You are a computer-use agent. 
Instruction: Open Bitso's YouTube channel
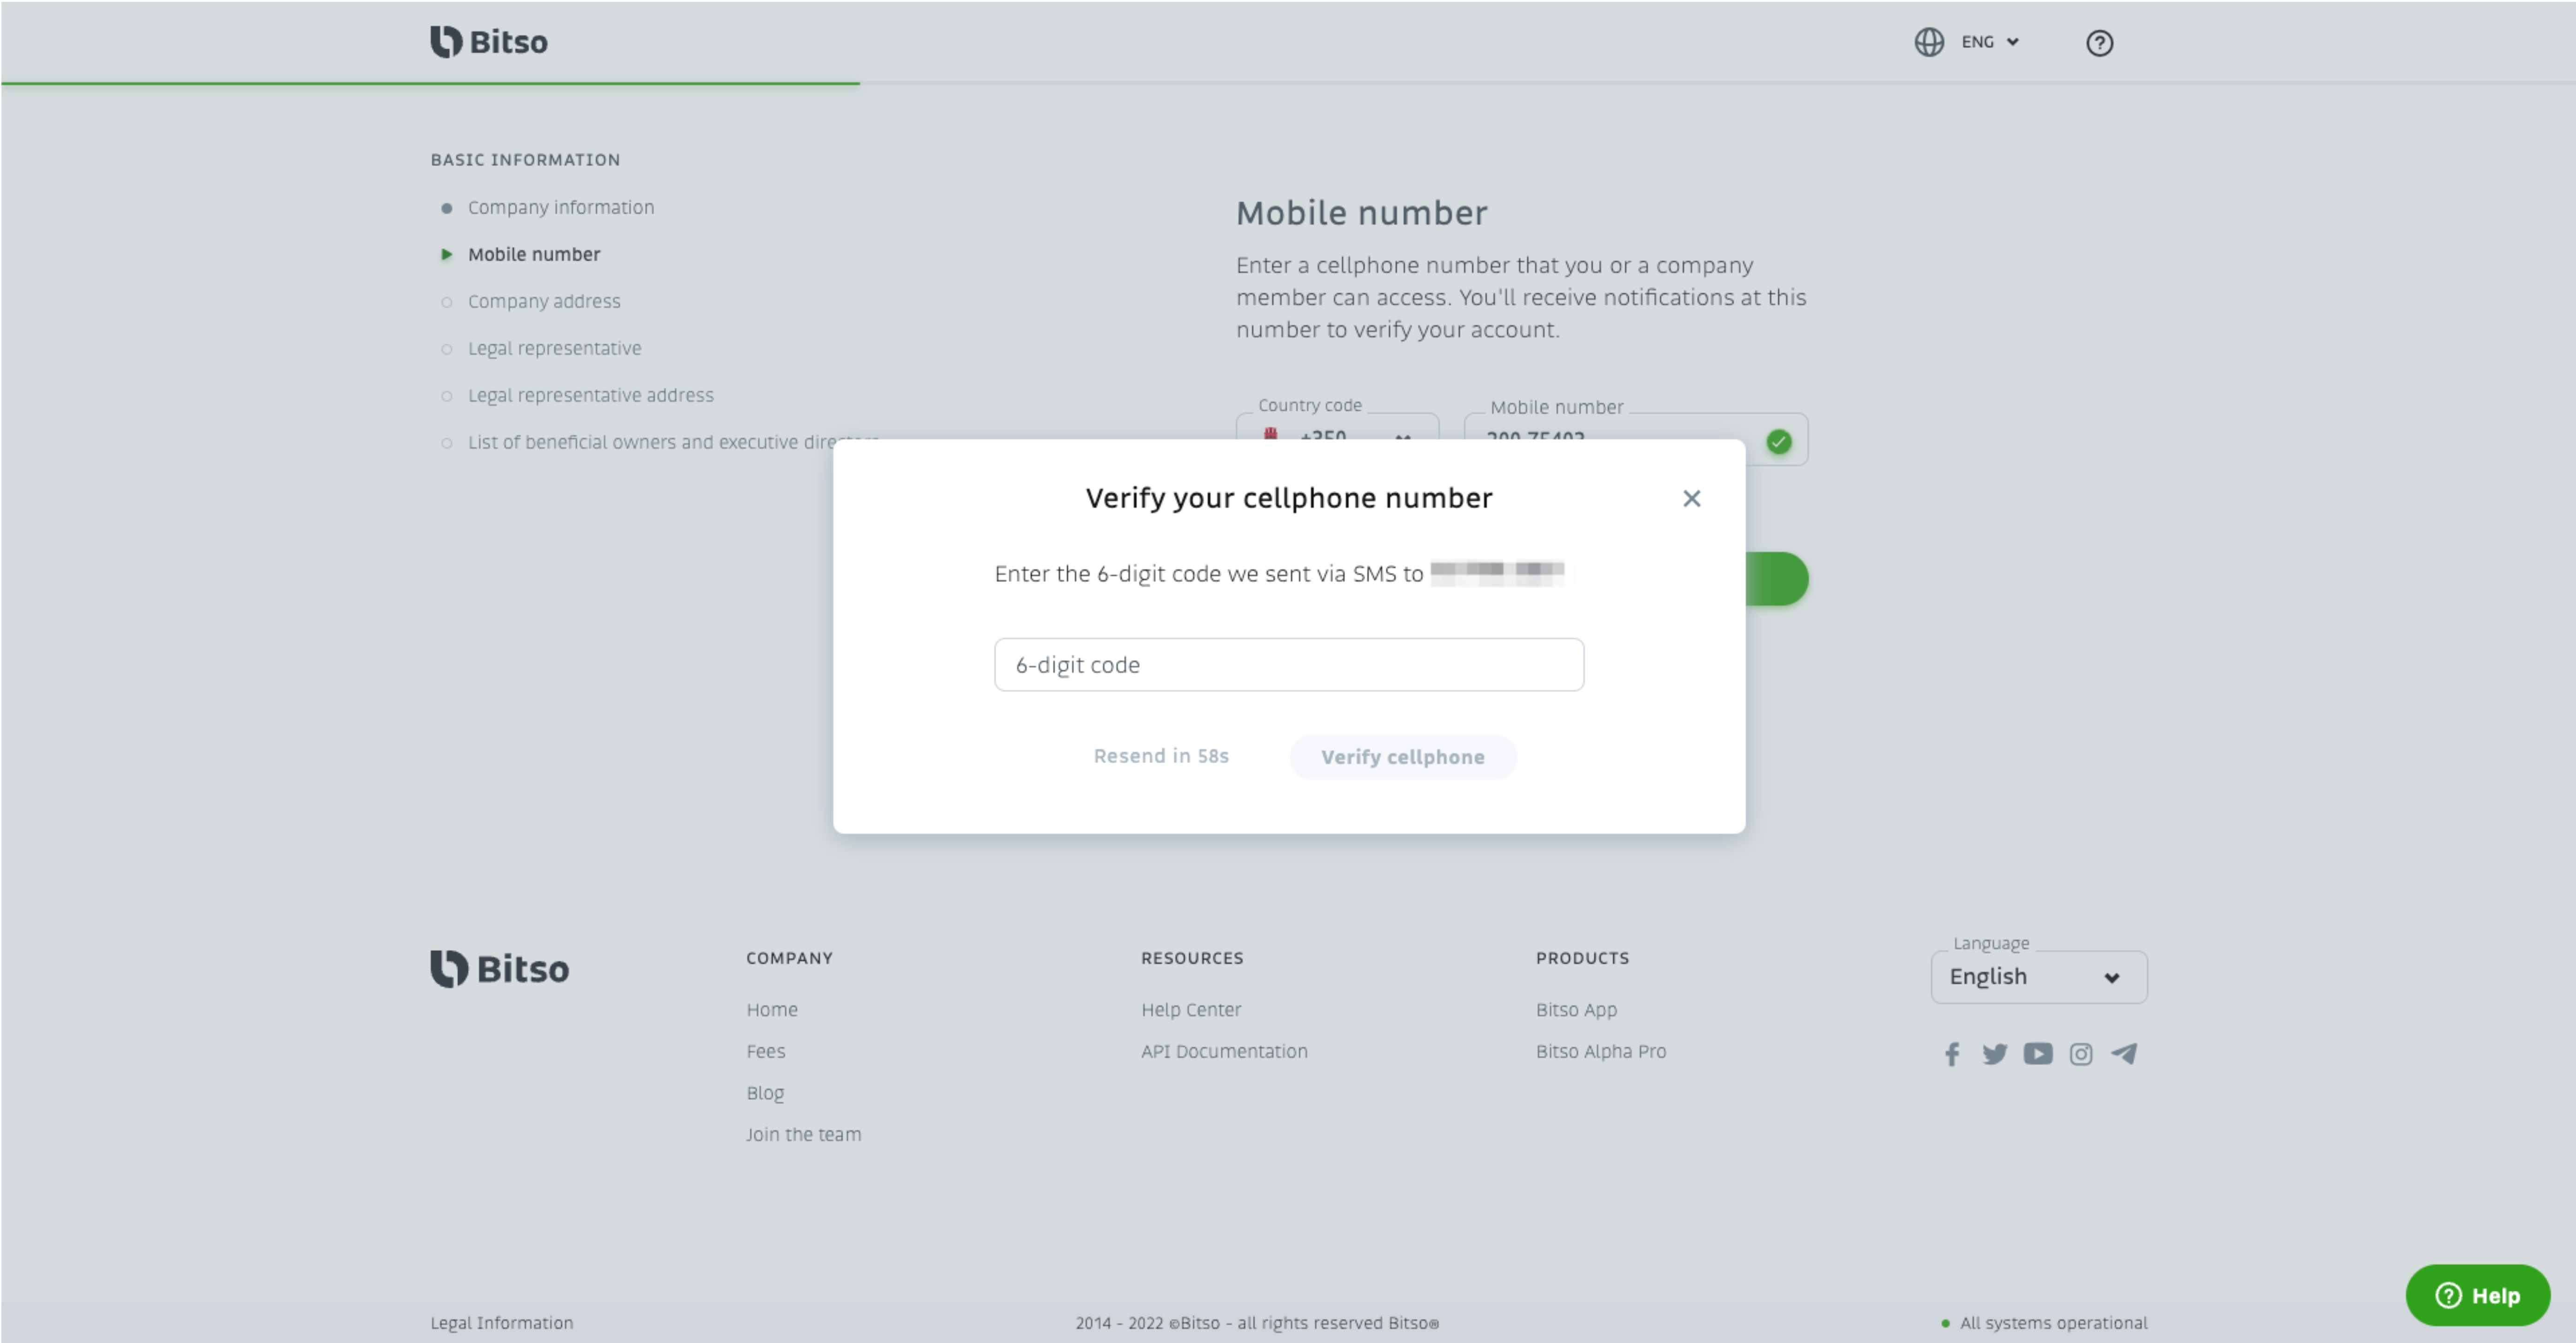pyautogui.click(x=2038, y=1054)
